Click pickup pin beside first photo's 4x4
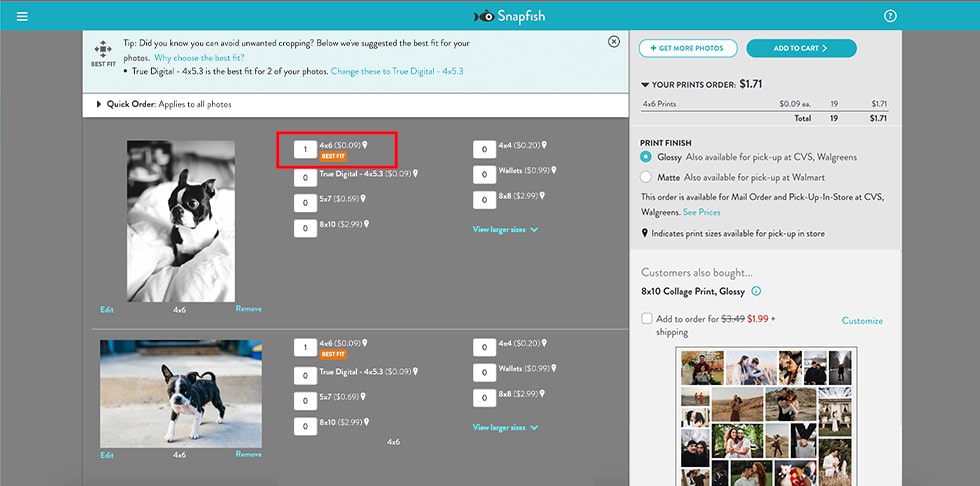980x486 pixels. 544,145
